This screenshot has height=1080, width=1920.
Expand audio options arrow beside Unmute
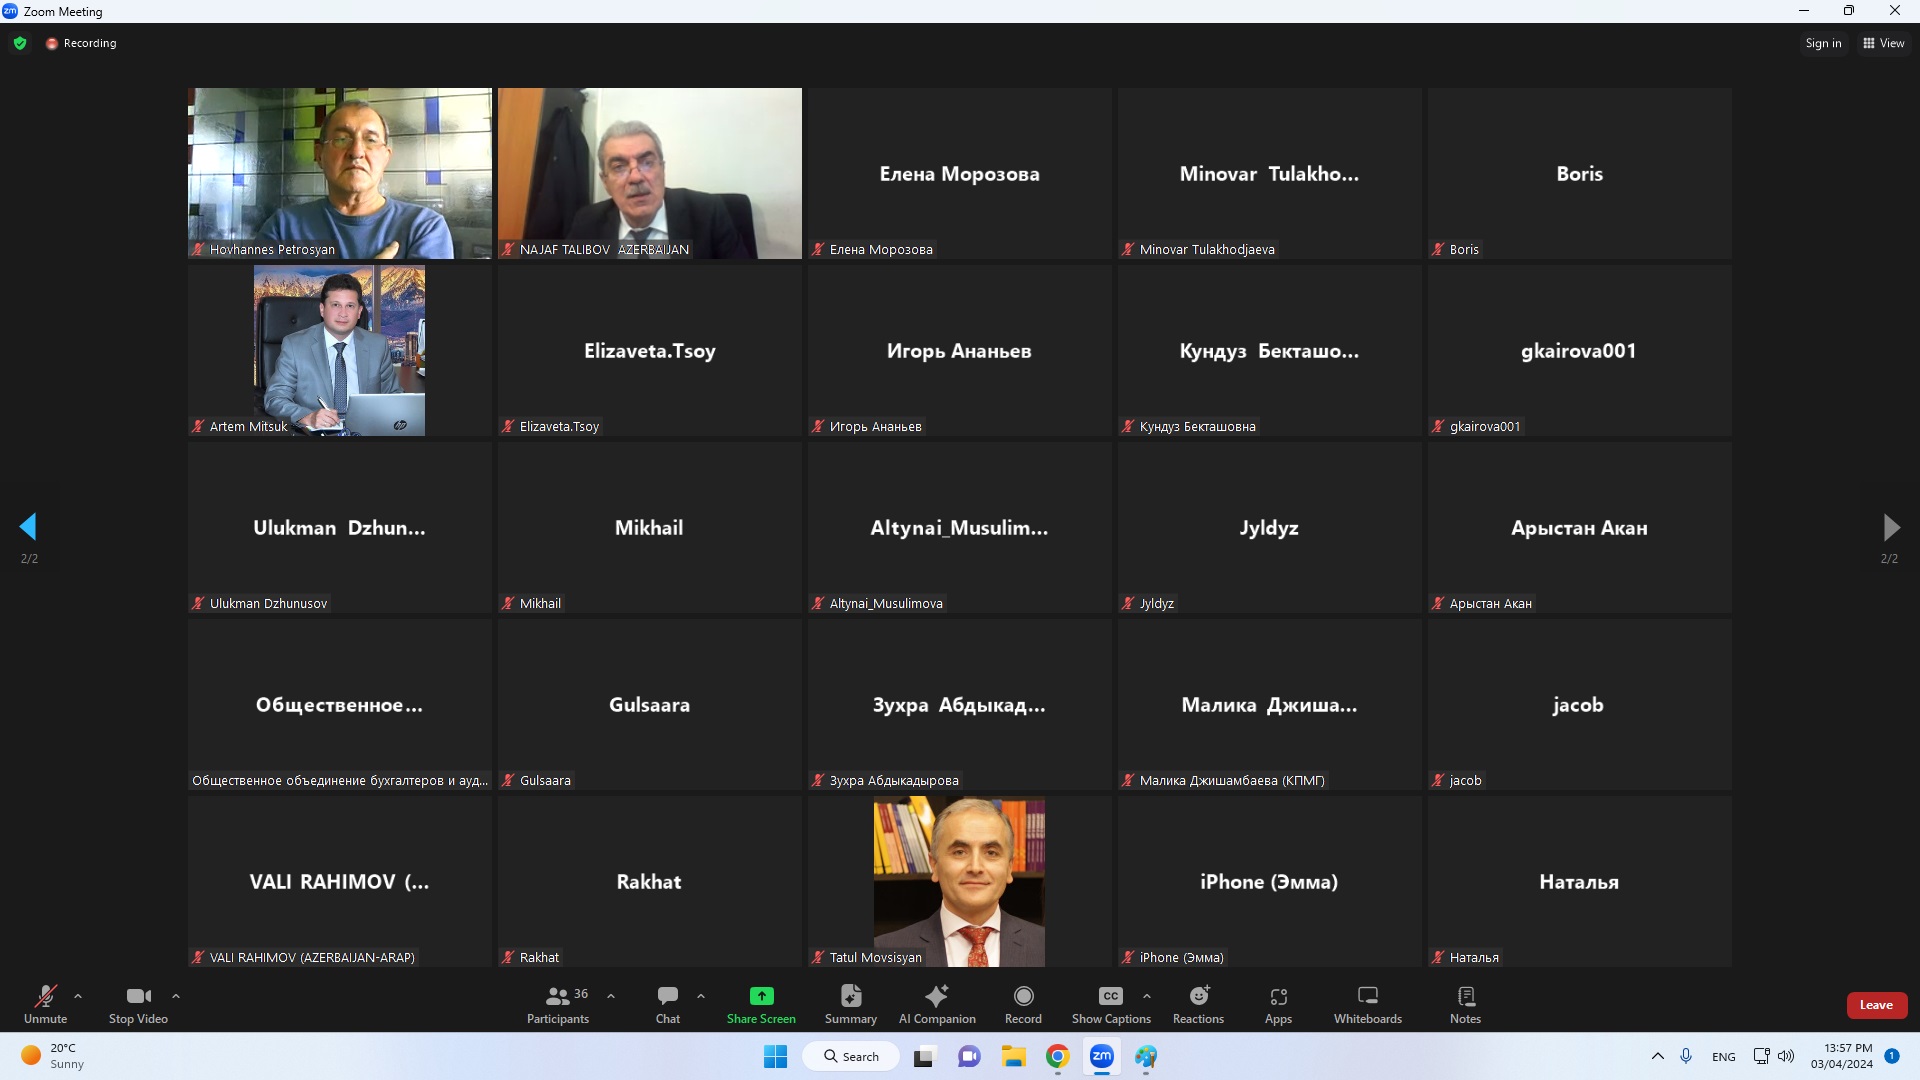[x=78, y=996]
